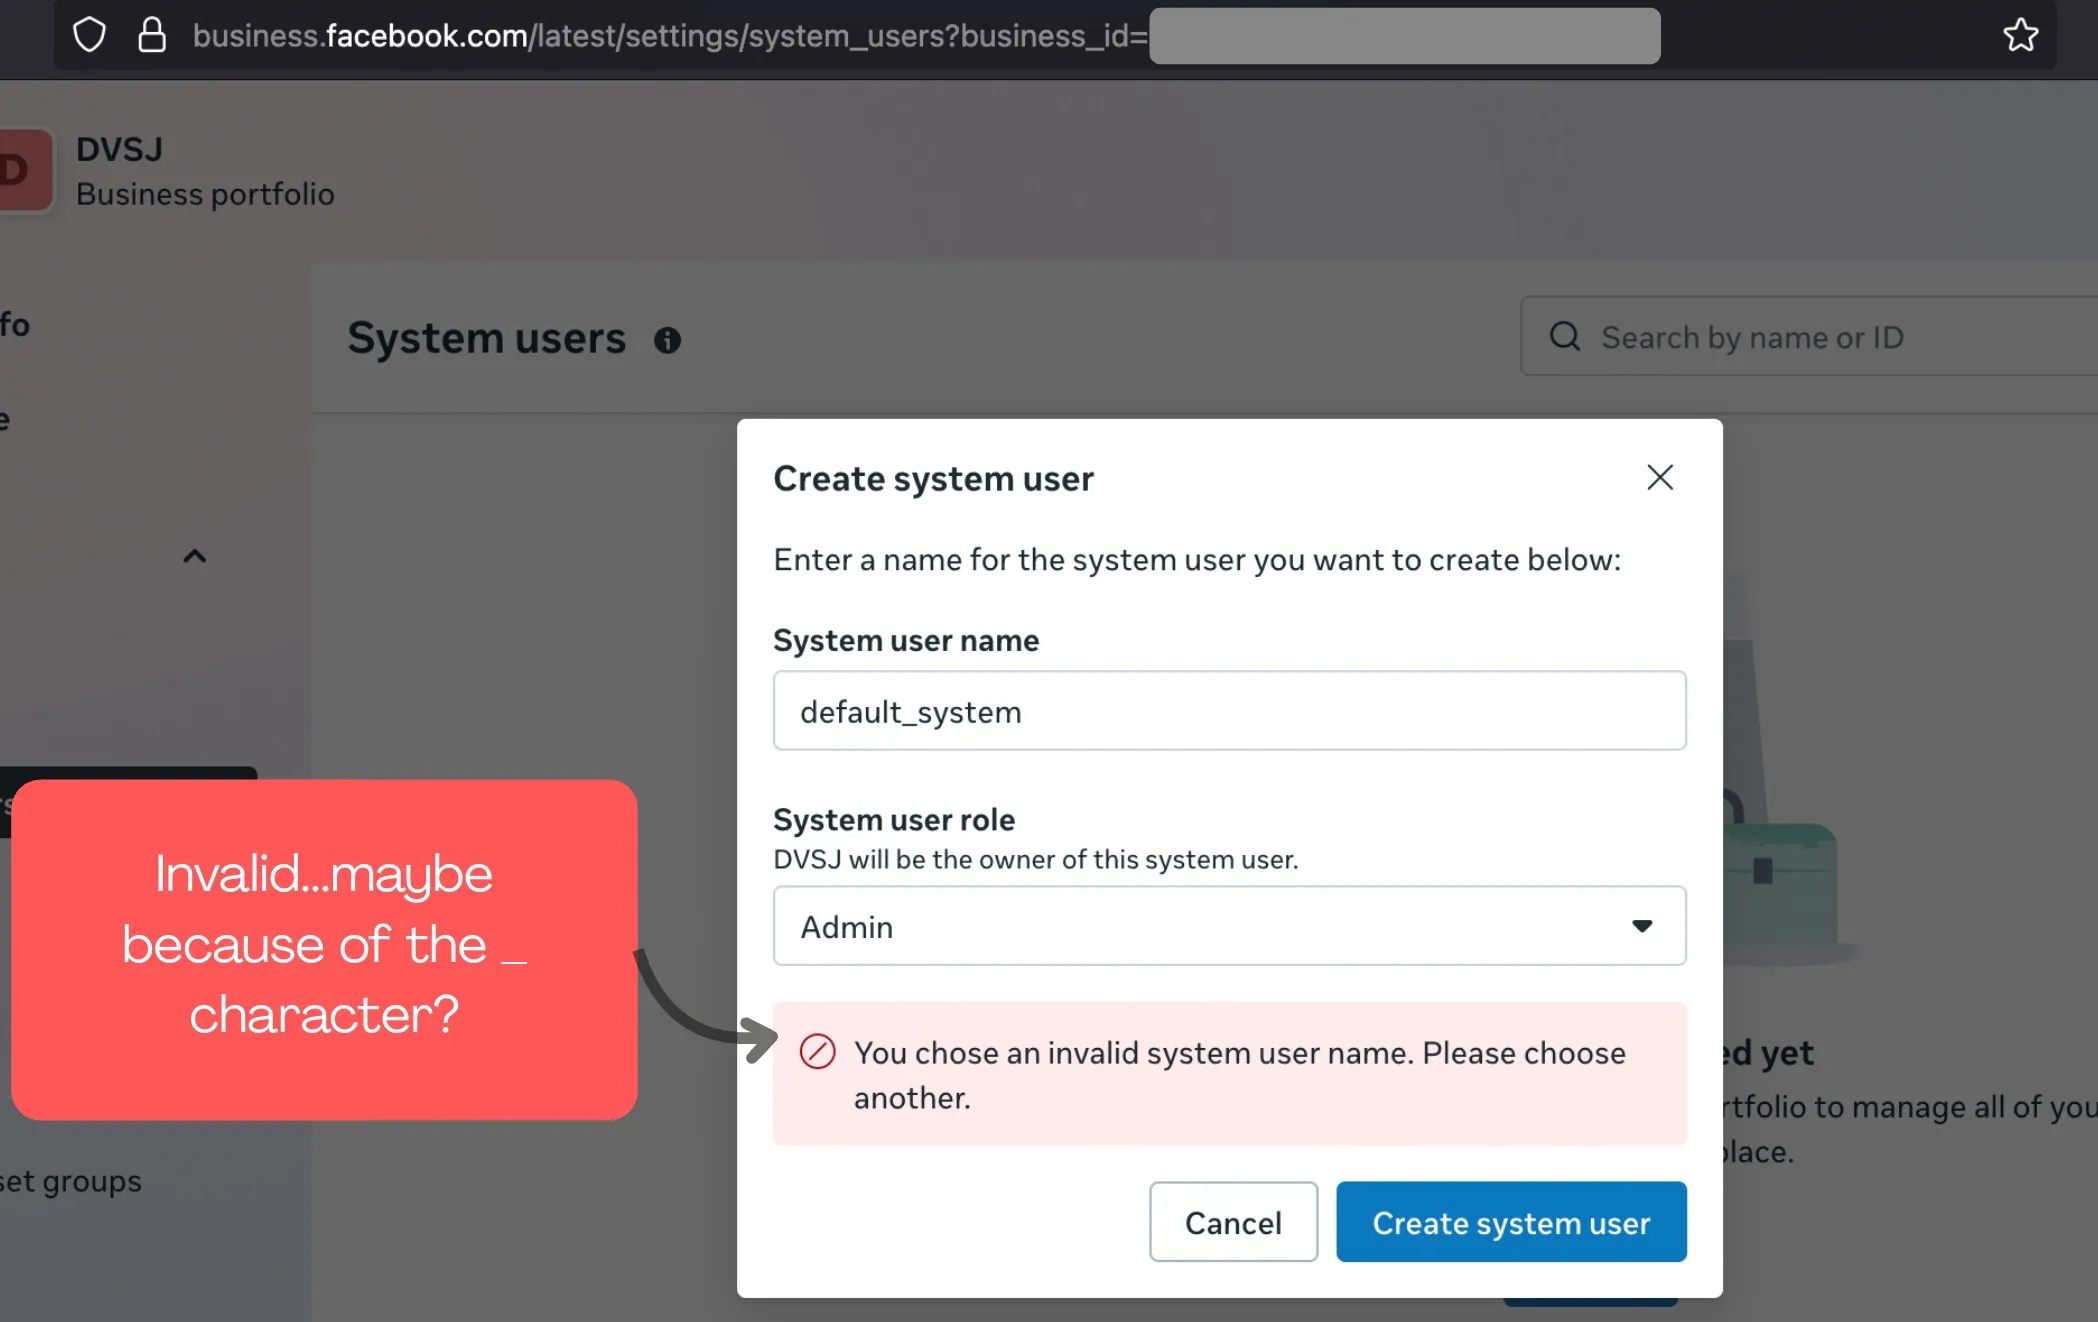Click the invalid system user name error message

pyautogui.click(x=1238, y=1075)
